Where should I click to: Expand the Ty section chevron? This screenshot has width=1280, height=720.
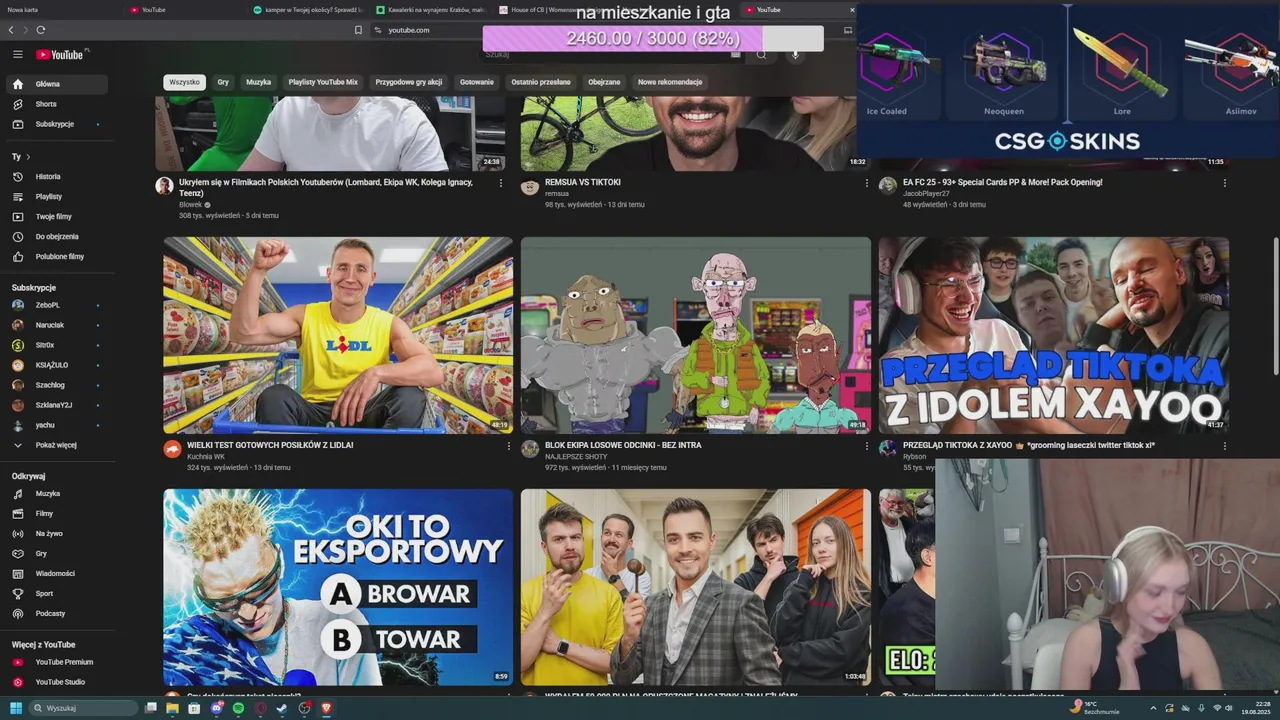(28, 157)
